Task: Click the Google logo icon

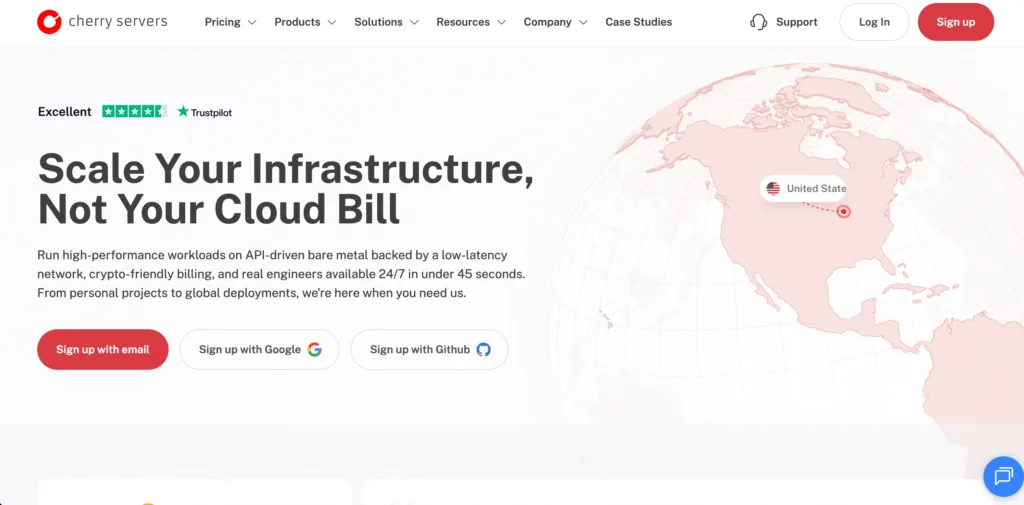Action: [x=314, y=350]
